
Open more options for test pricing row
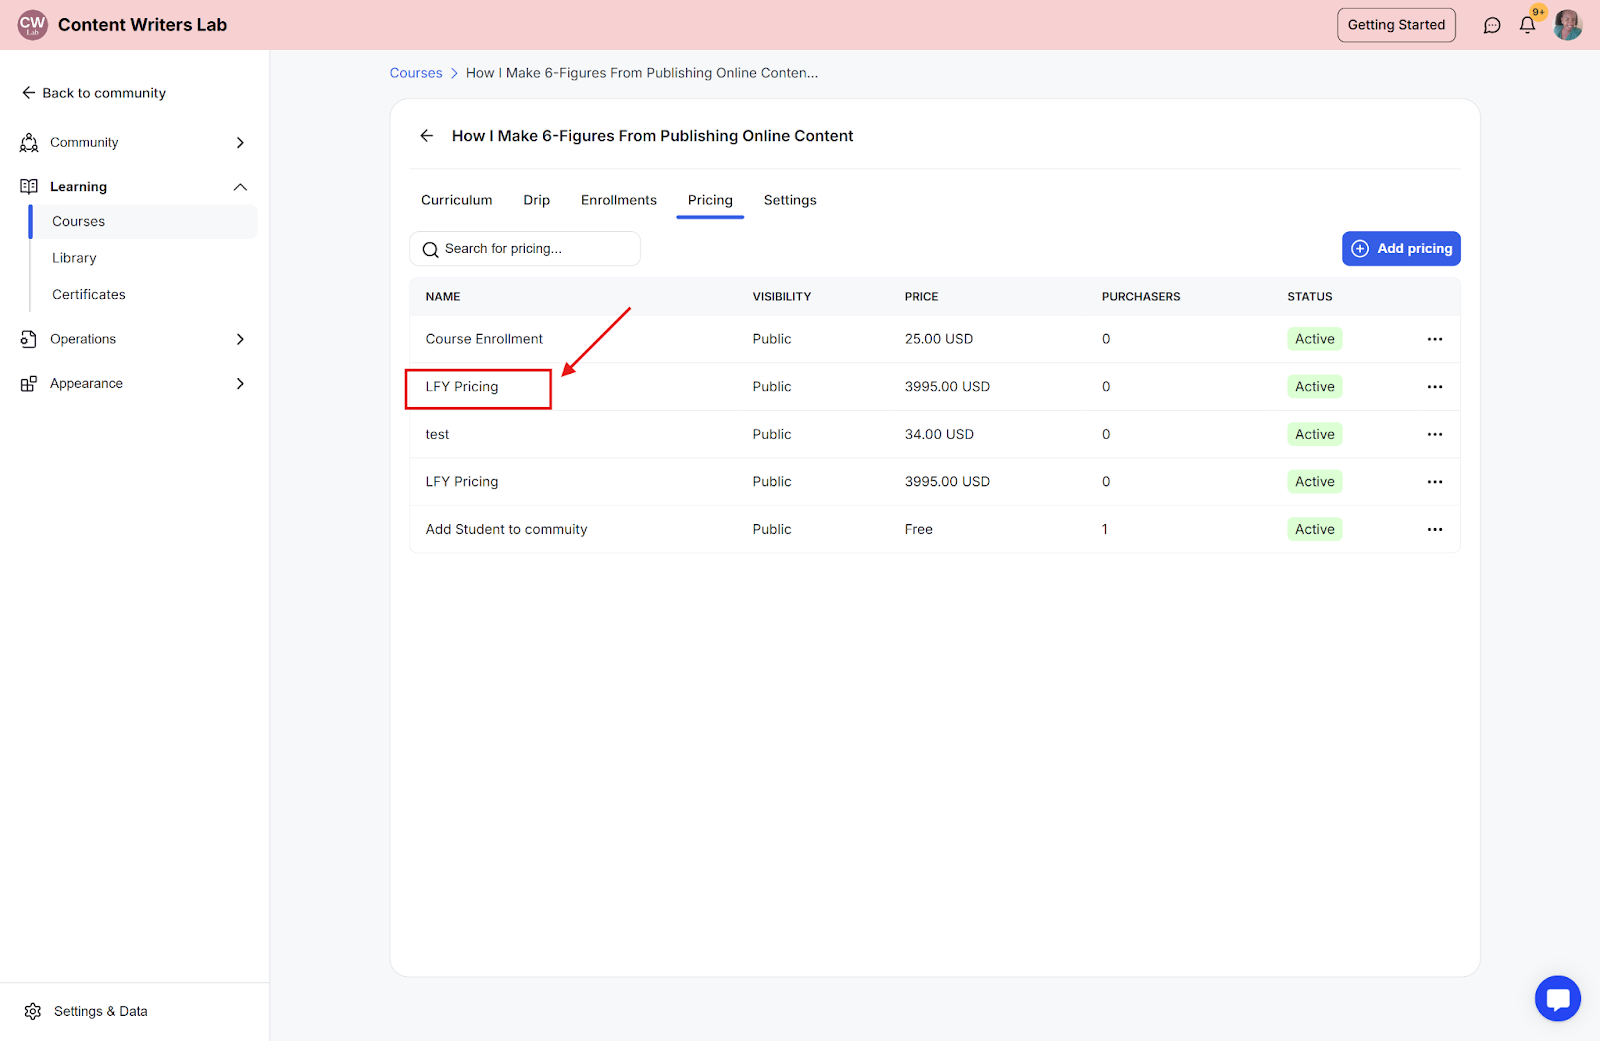[x=1434, y=434]
